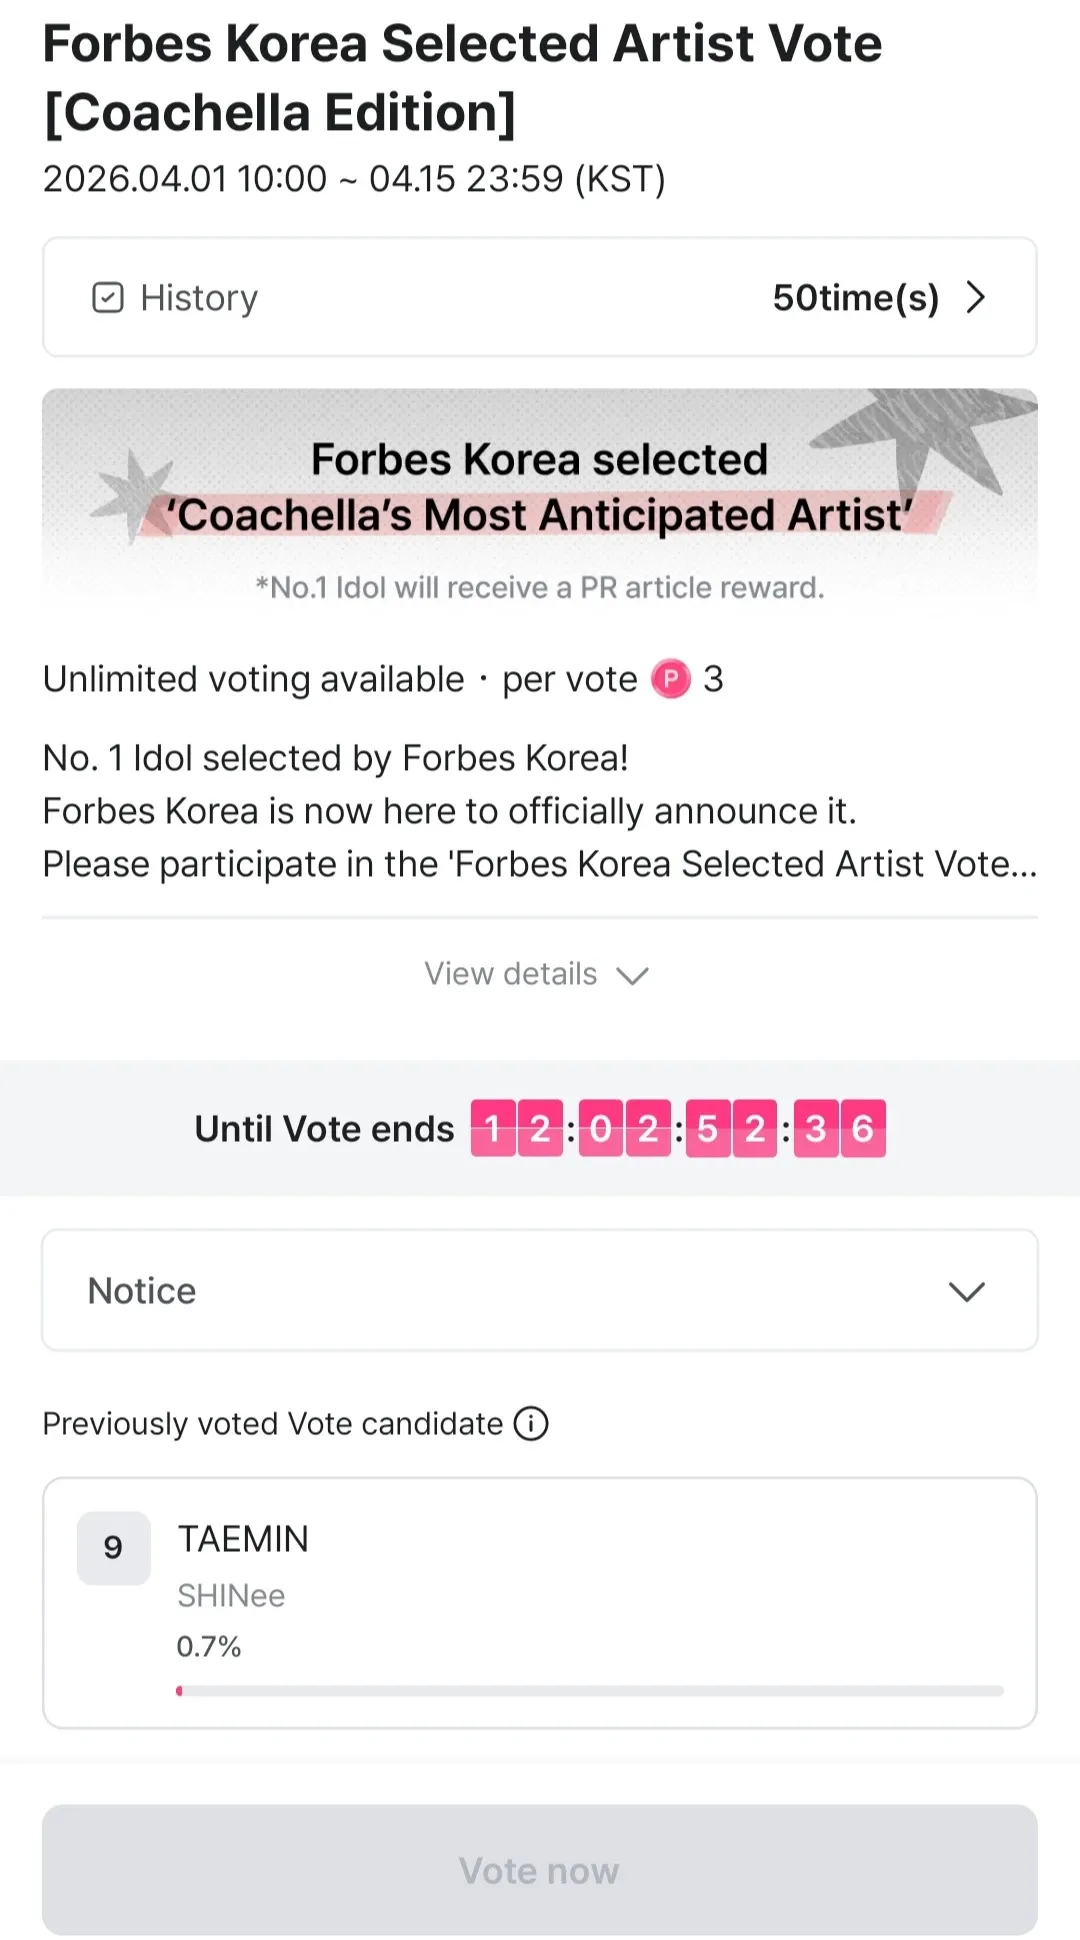1080x1940 pixels.
Task: Select the TAEMIN candidate name
Action: click(243, 1539)
